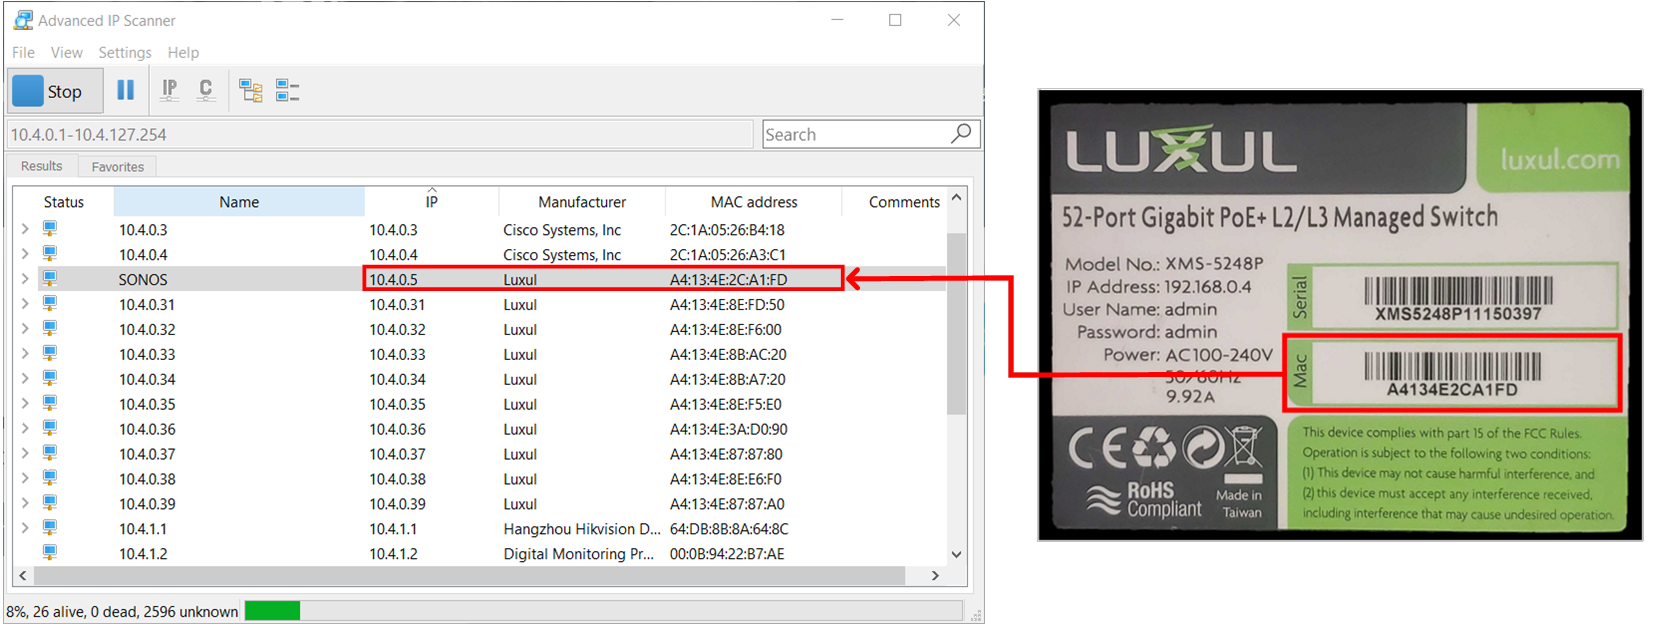This screenshot has height=626, width=1672.
Task: Expand the 10.4.0.34 device row
Action: [x=25, y=379]
